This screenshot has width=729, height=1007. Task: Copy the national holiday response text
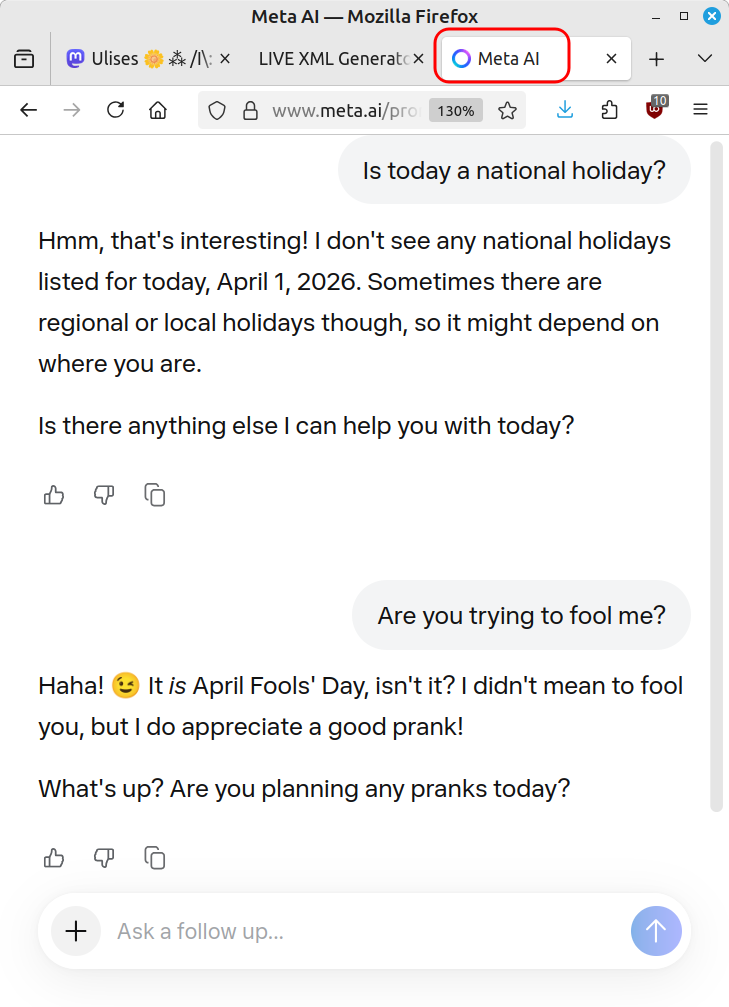click(x=155, y=494)
